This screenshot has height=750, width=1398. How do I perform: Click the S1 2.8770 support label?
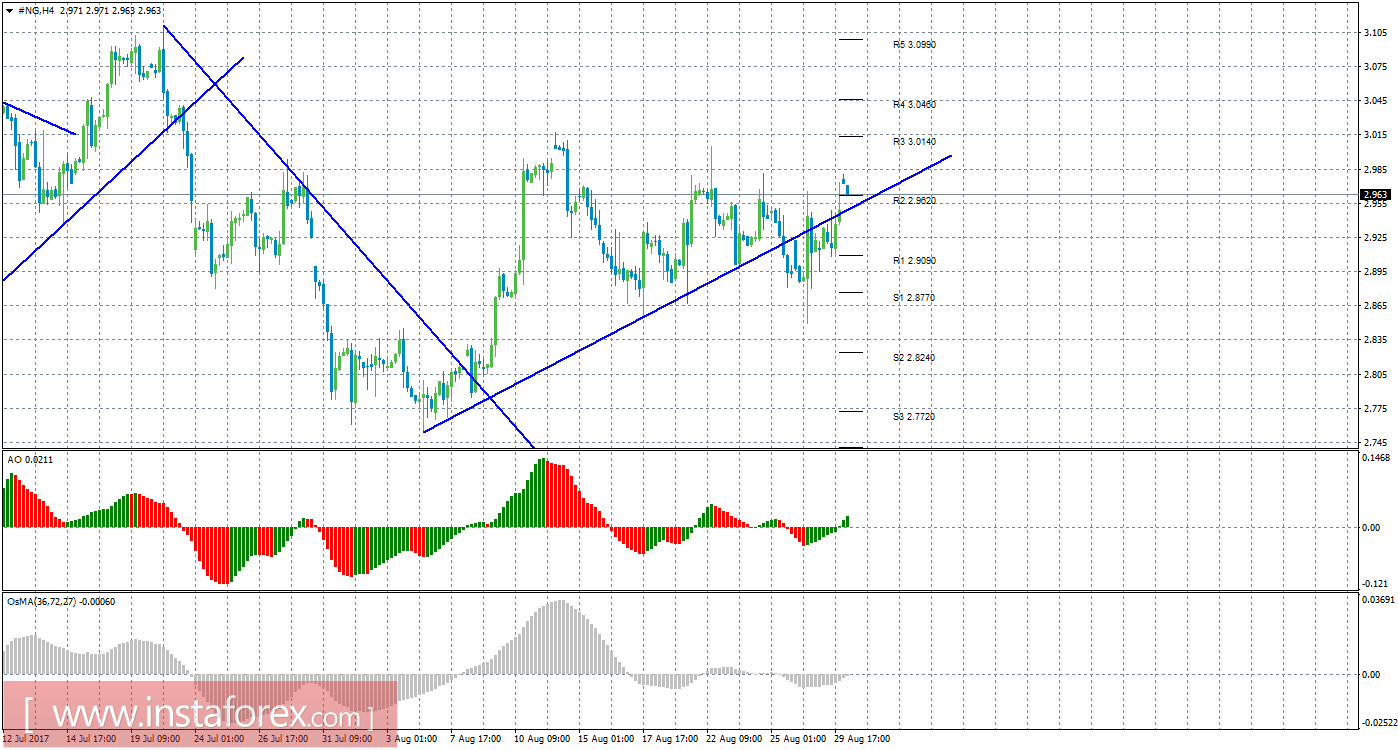pos(914,298)
